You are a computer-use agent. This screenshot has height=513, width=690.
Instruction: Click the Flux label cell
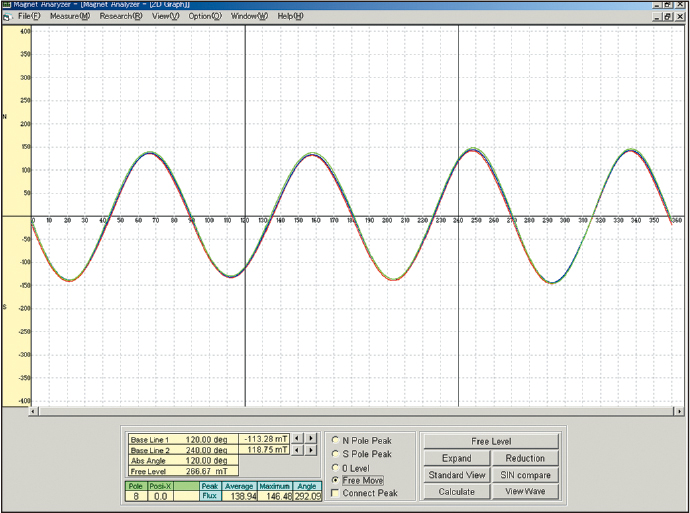pos(210,496)
